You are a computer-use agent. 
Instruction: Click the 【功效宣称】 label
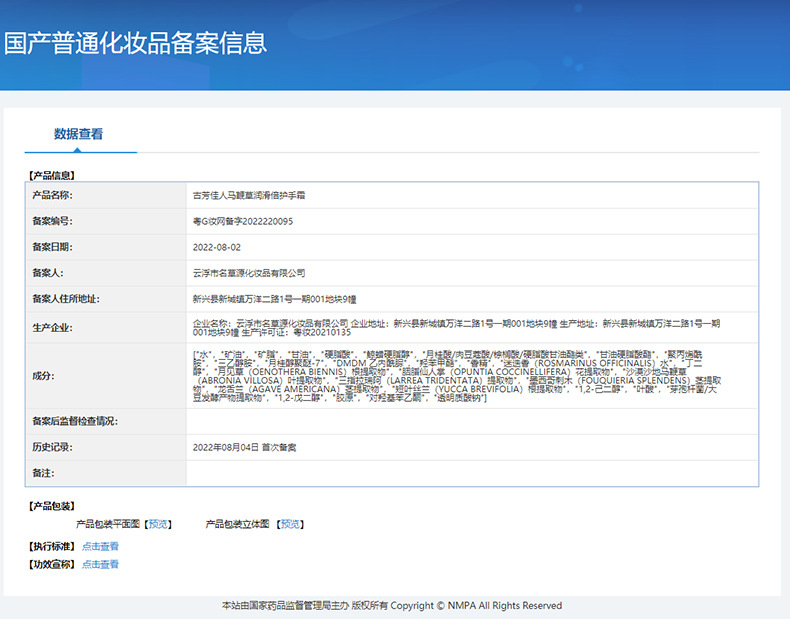pos(52,564)
